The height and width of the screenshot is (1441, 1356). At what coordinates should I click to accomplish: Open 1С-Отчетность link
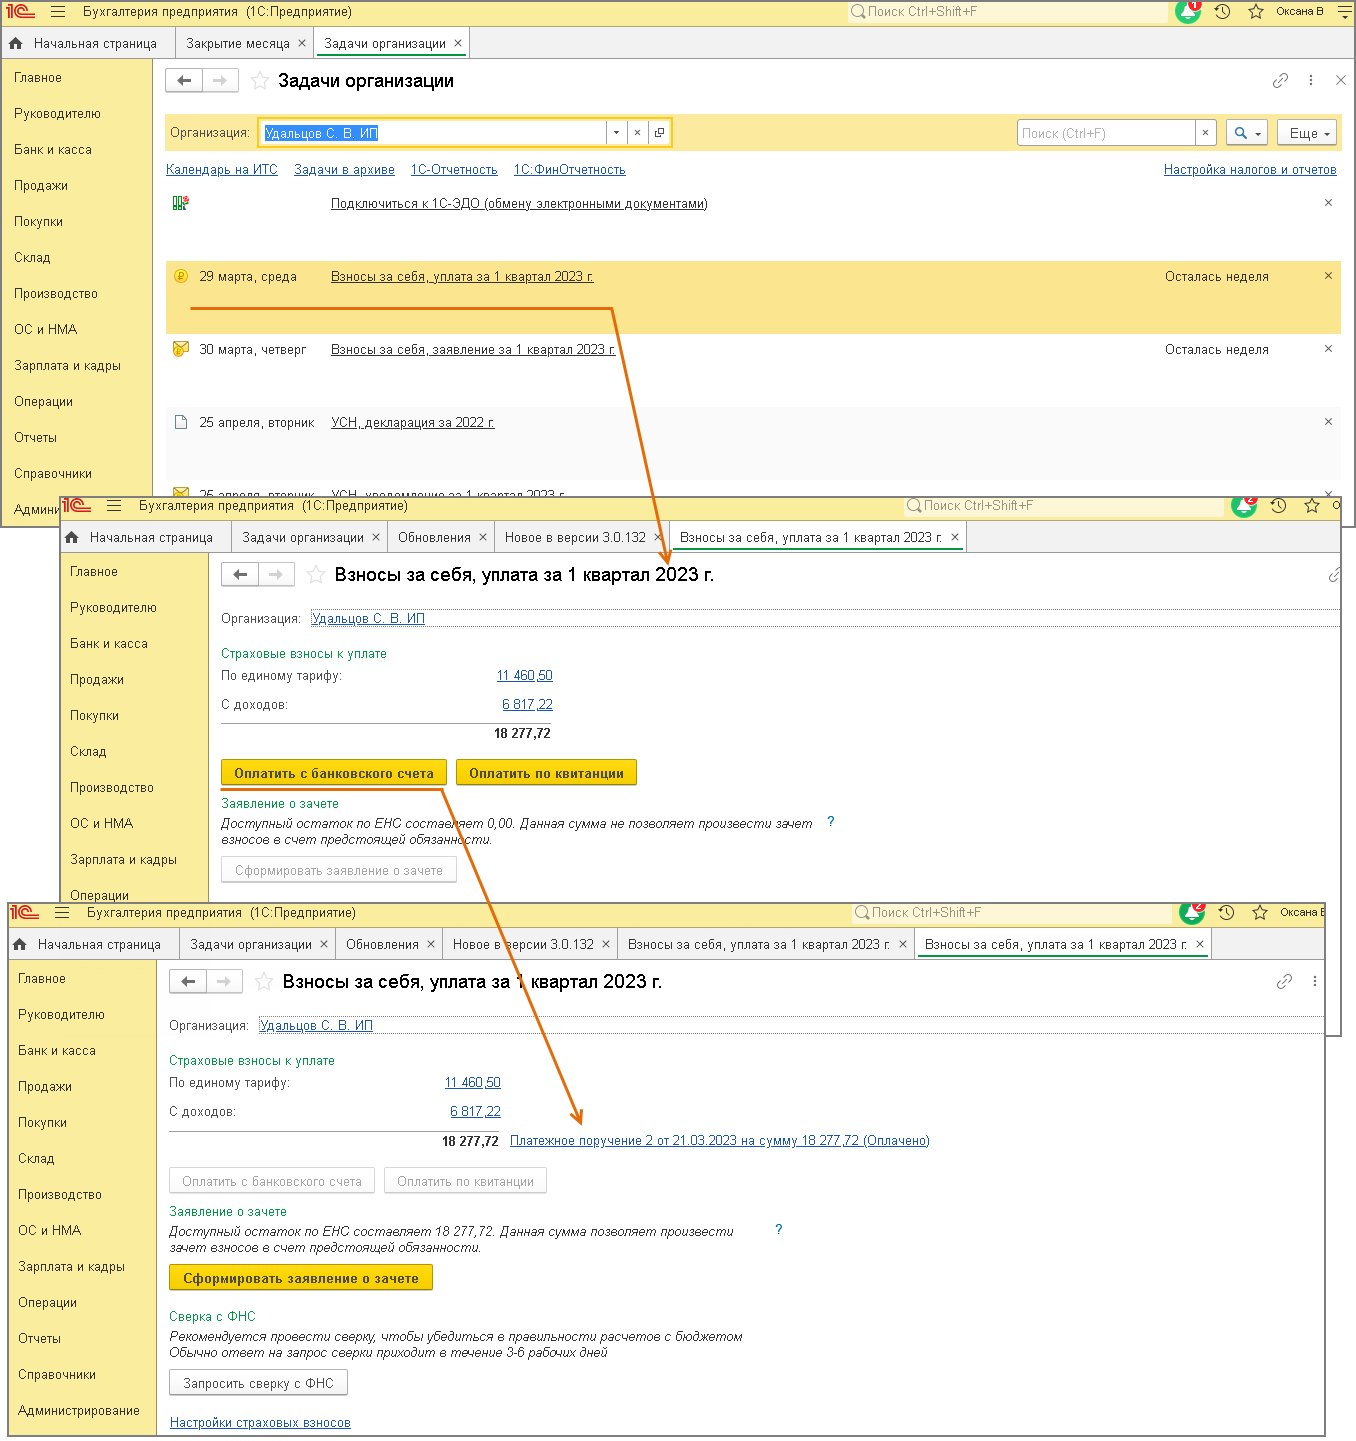pyautogui.click(x=454, y=170)
